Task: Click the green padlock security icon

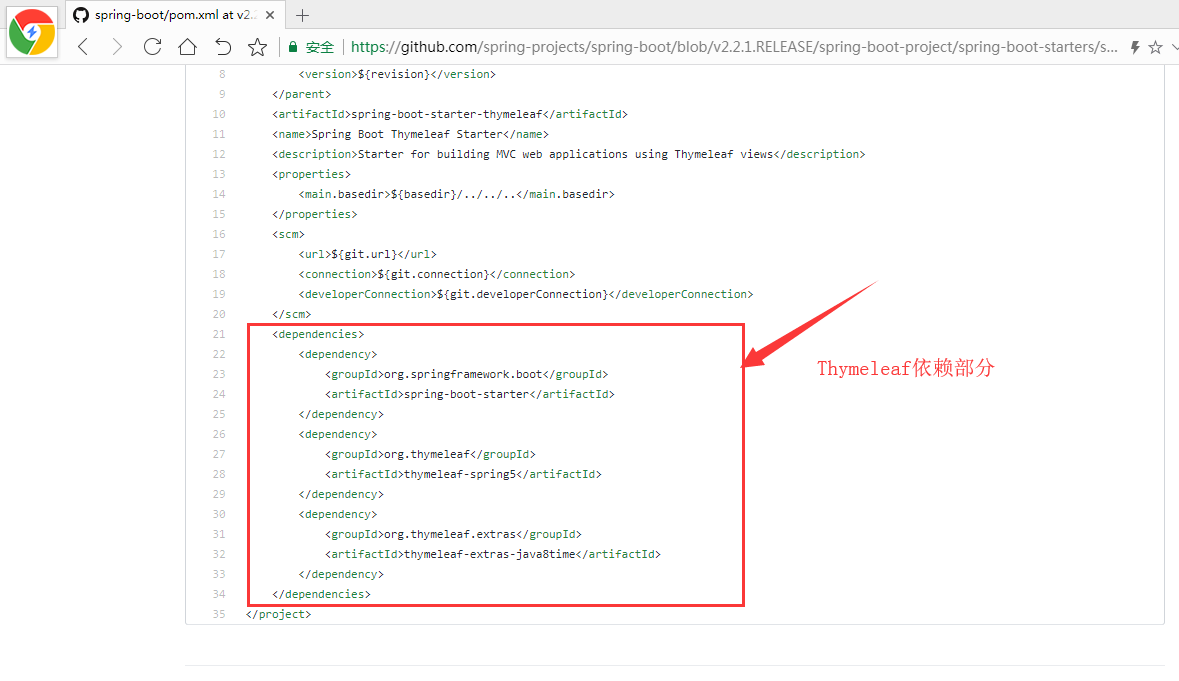Action: [293, 47]
